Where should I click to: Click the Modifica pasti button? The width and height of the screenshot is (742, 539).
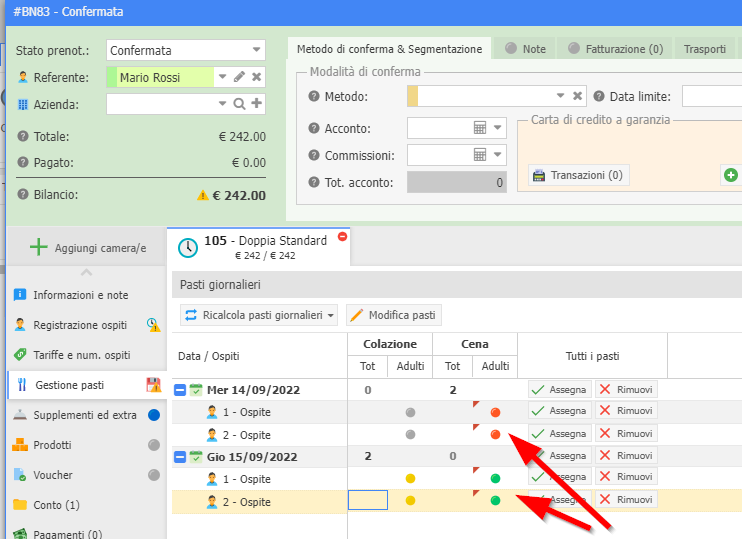394,315
